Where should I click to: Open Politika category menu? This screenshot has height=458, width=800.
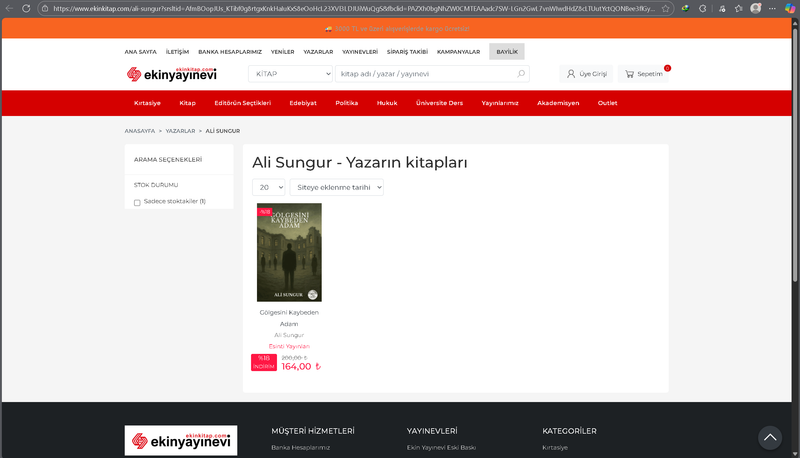(x=346, y=103)
